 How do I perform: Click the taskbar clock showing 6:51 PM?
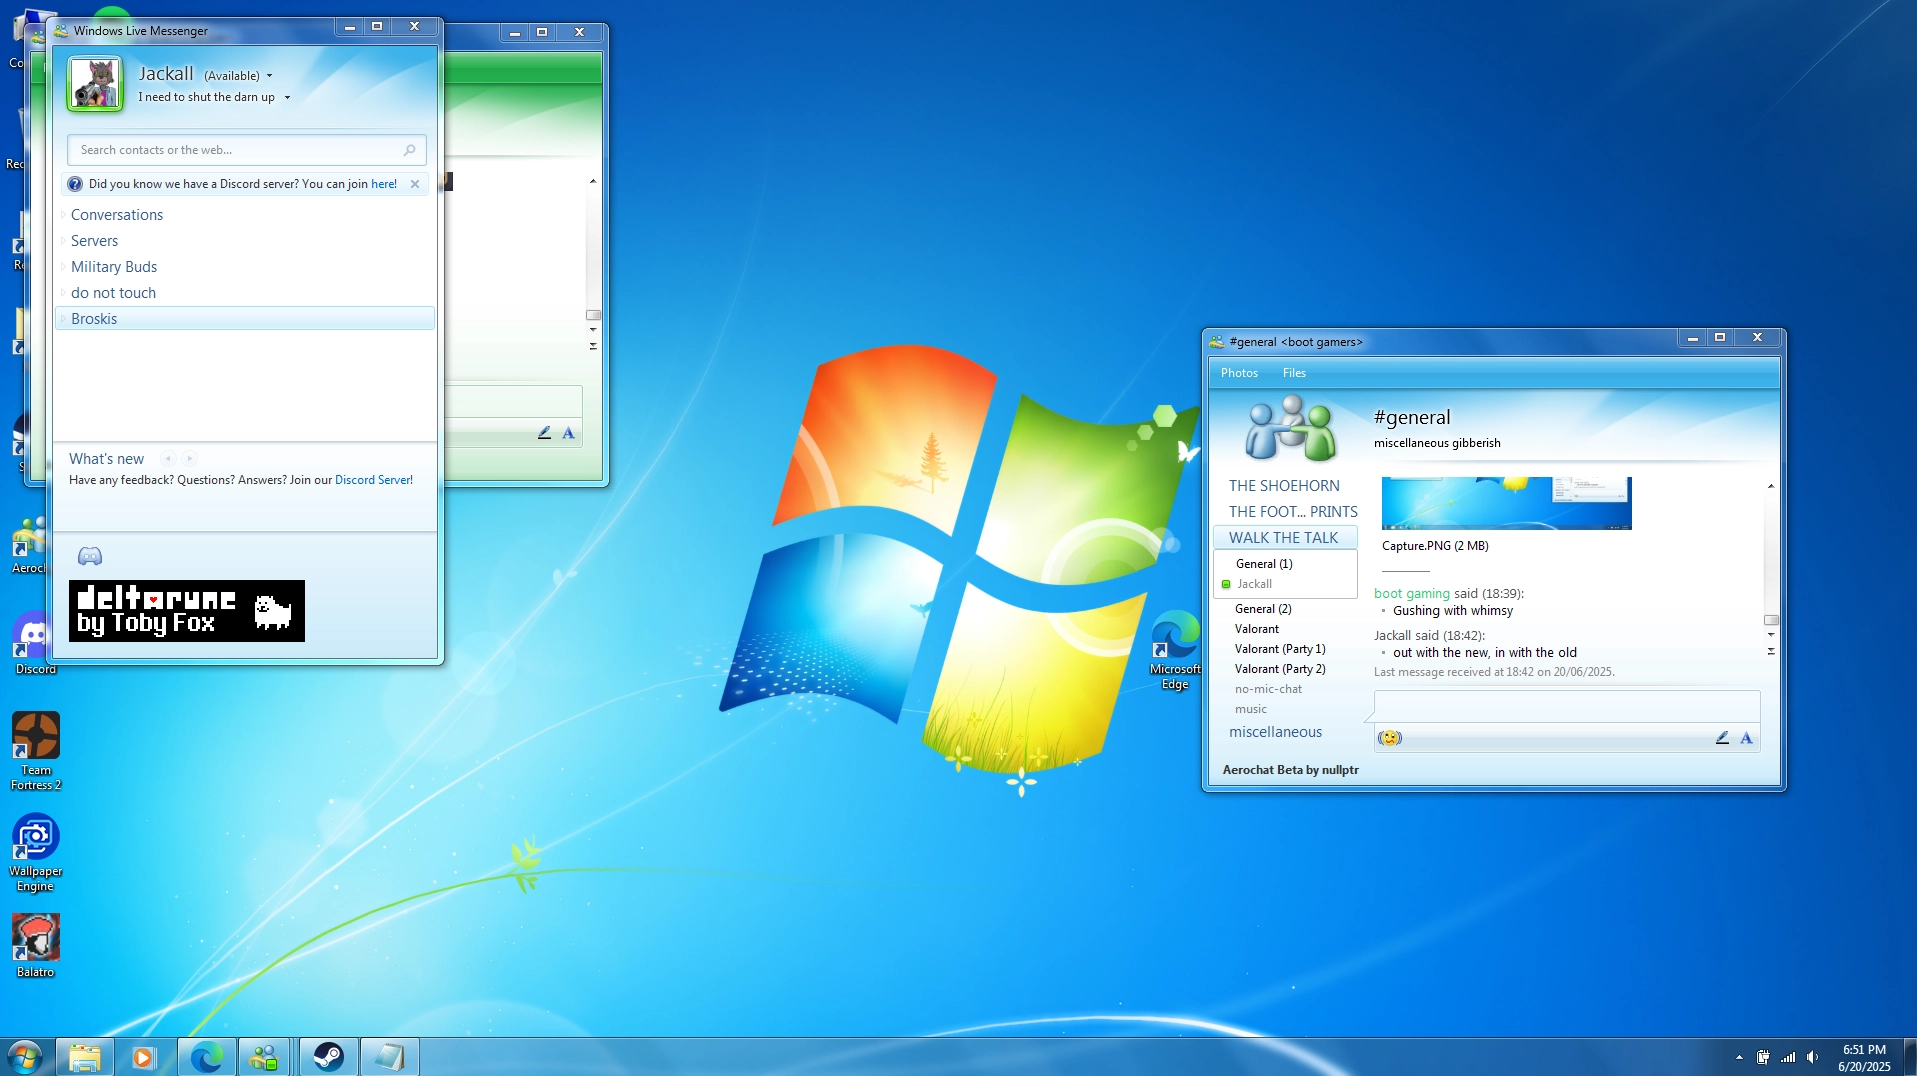[1864, 1058]
